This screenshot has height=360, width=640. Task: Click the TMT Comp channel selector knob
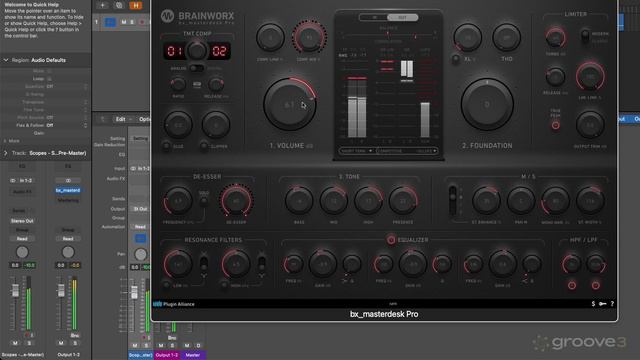point(196,51)
